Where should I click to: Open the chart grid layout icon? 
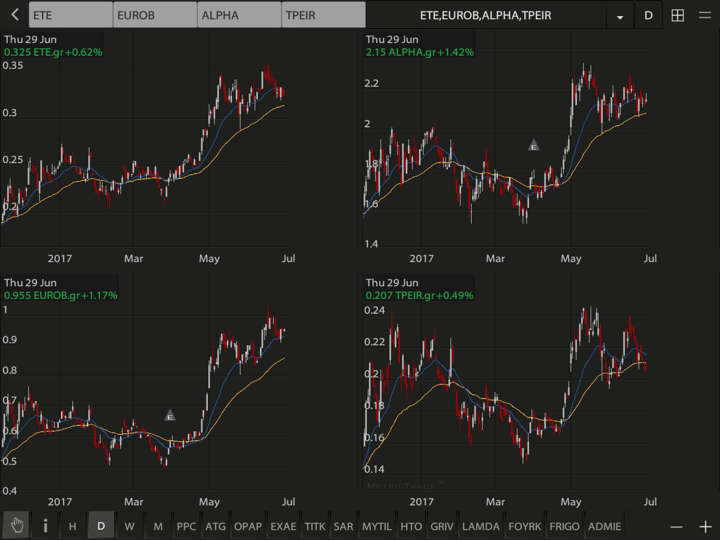click(x=677, y=16)
